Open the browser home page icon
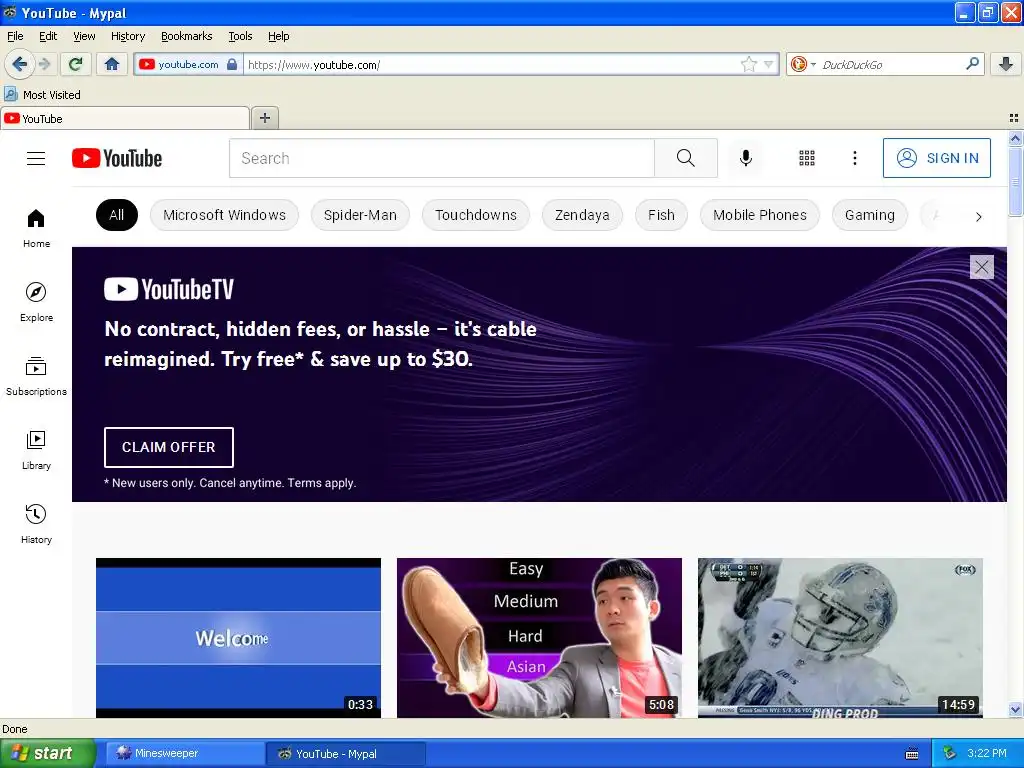Viewport: 1024px width, 768px height. 112,64
